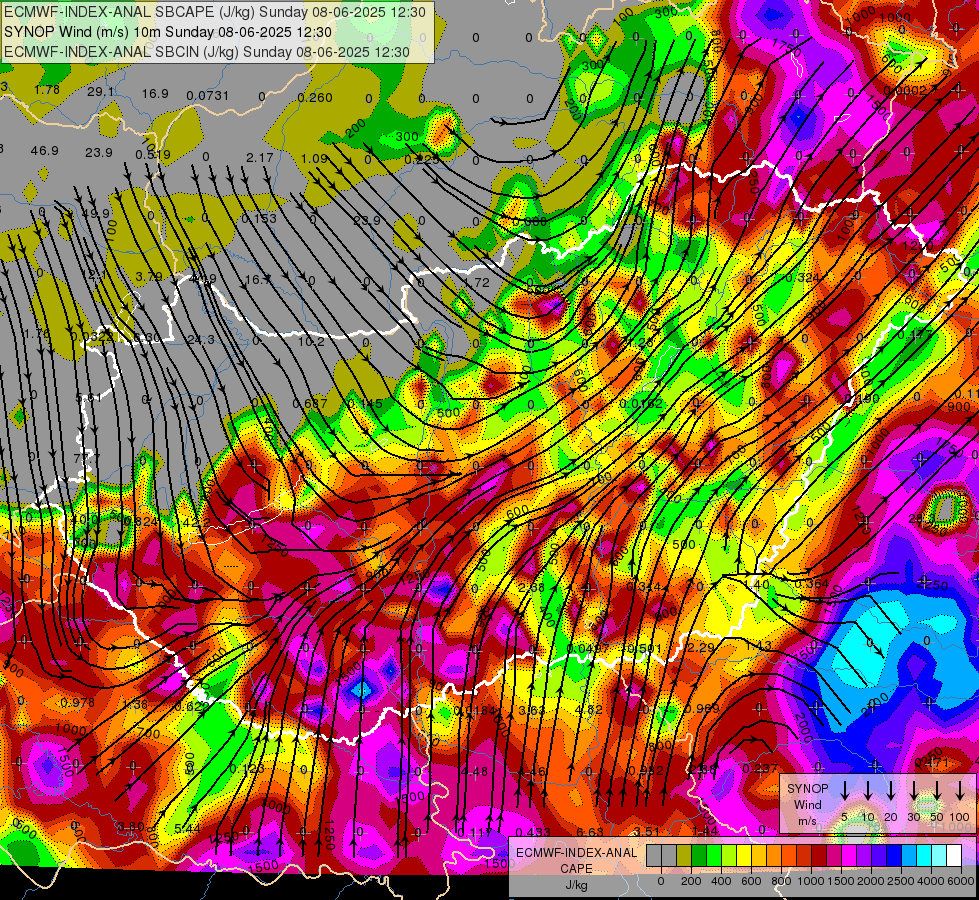
Task: Click the 4.82 value on the map
Action: pyautogui.click(x=588, y=710)
